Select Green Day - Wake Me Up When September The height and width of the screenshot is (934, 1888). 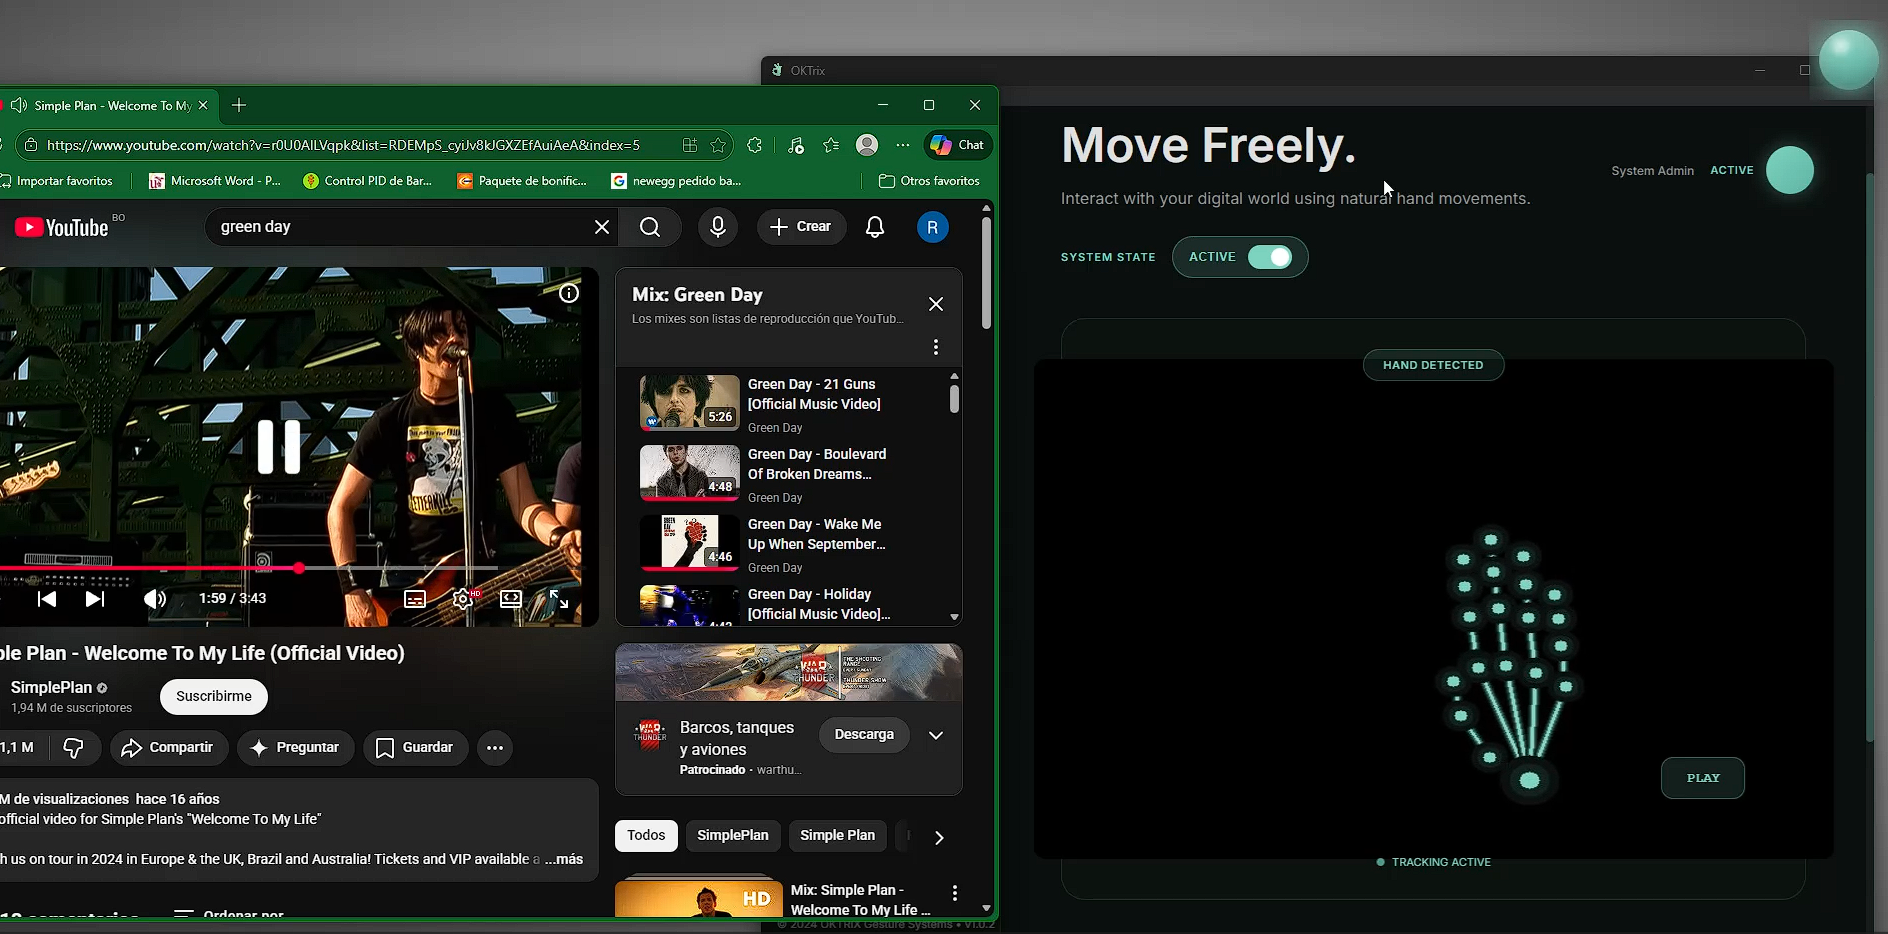[x=817, y=534]
